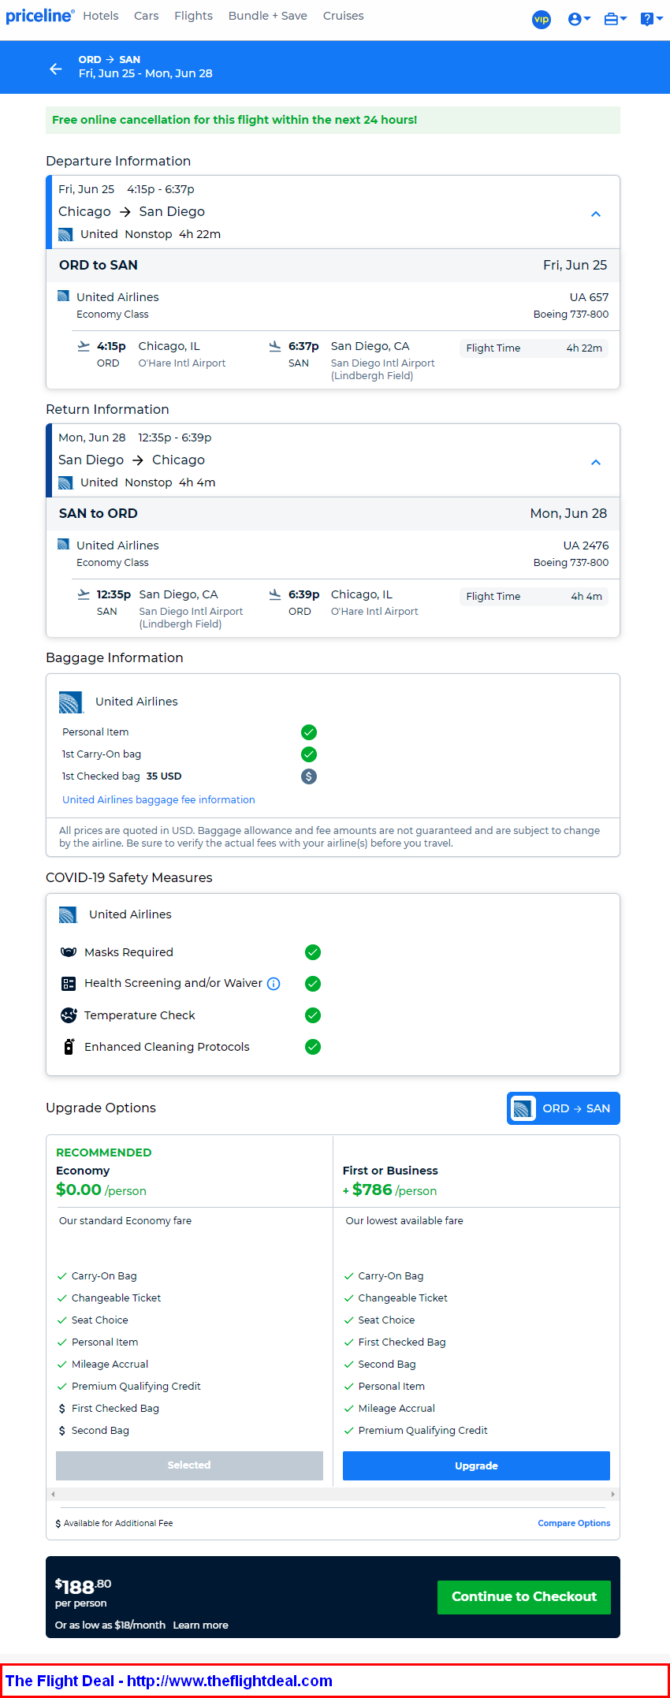Click the free online cancellation banner
The image size is (670, 1698).
pyautogui.click(x=333, y=120)
